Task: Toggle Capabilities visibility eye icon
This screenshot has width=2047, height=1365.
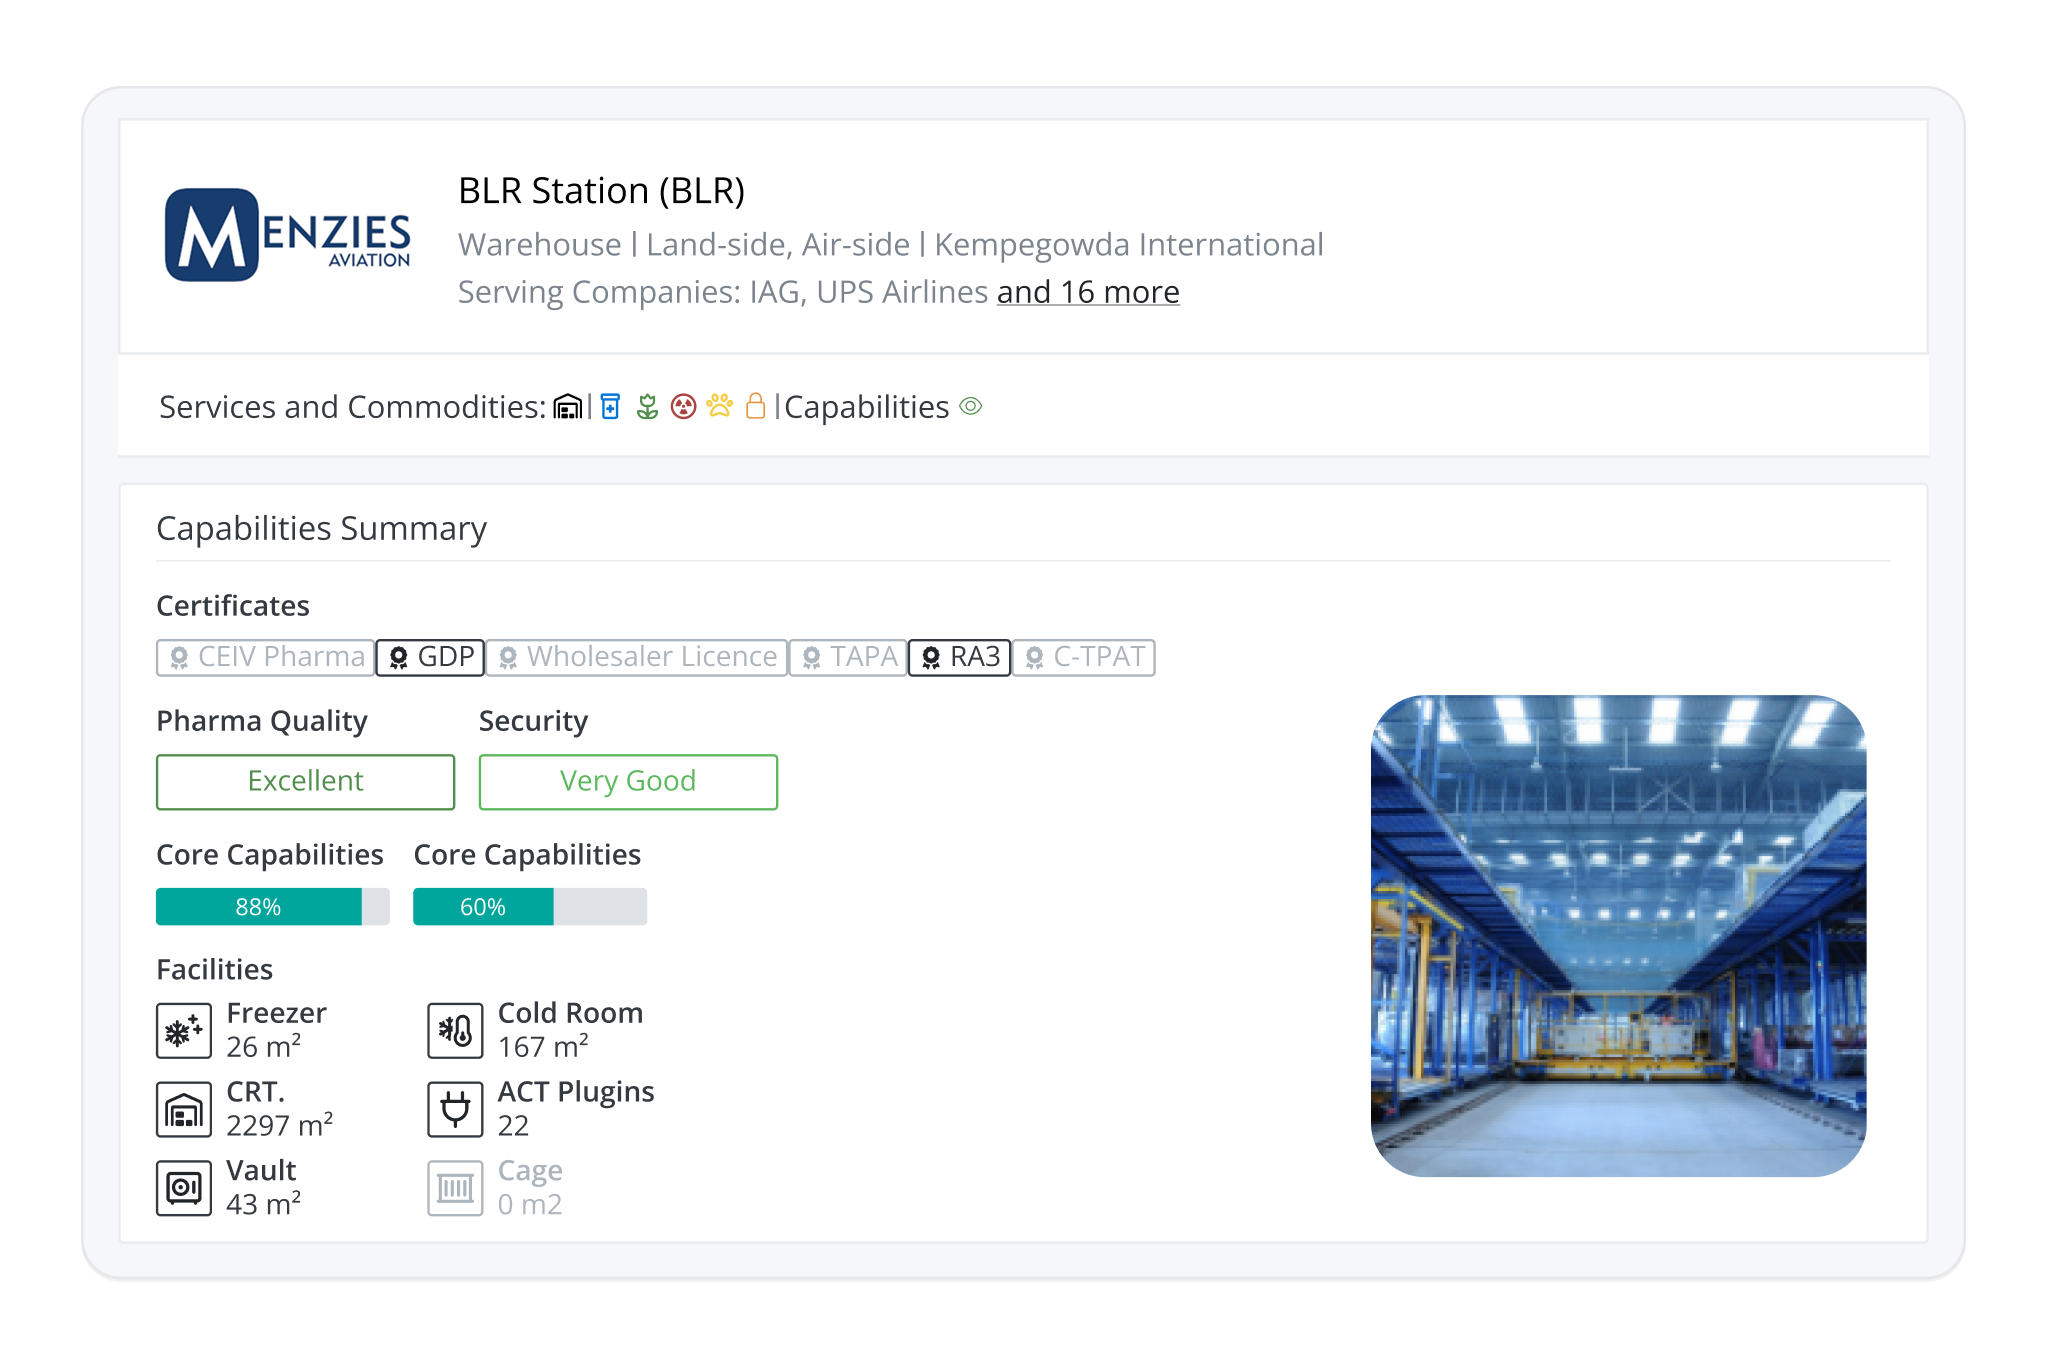Action: click(x=971, y=406)
